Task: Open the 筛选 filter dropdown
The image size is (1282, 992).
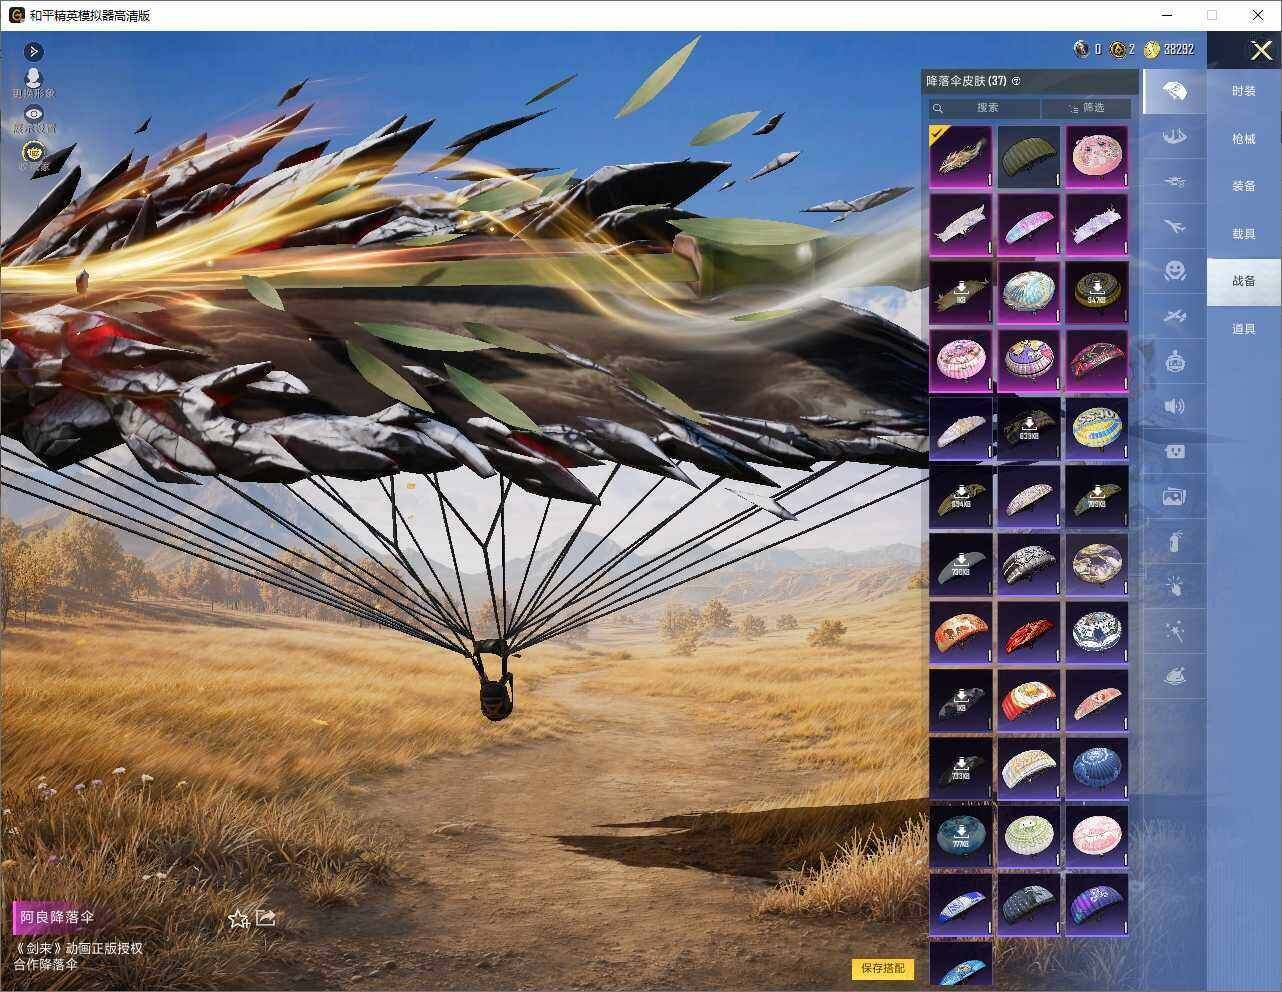Action: pos(1086,108)
